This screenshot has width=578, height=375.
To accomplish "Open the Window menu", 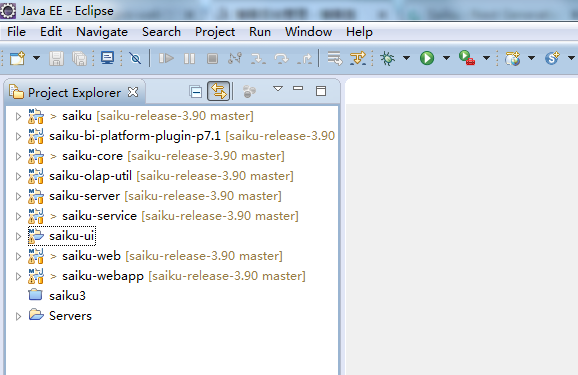I will [309, 32].
